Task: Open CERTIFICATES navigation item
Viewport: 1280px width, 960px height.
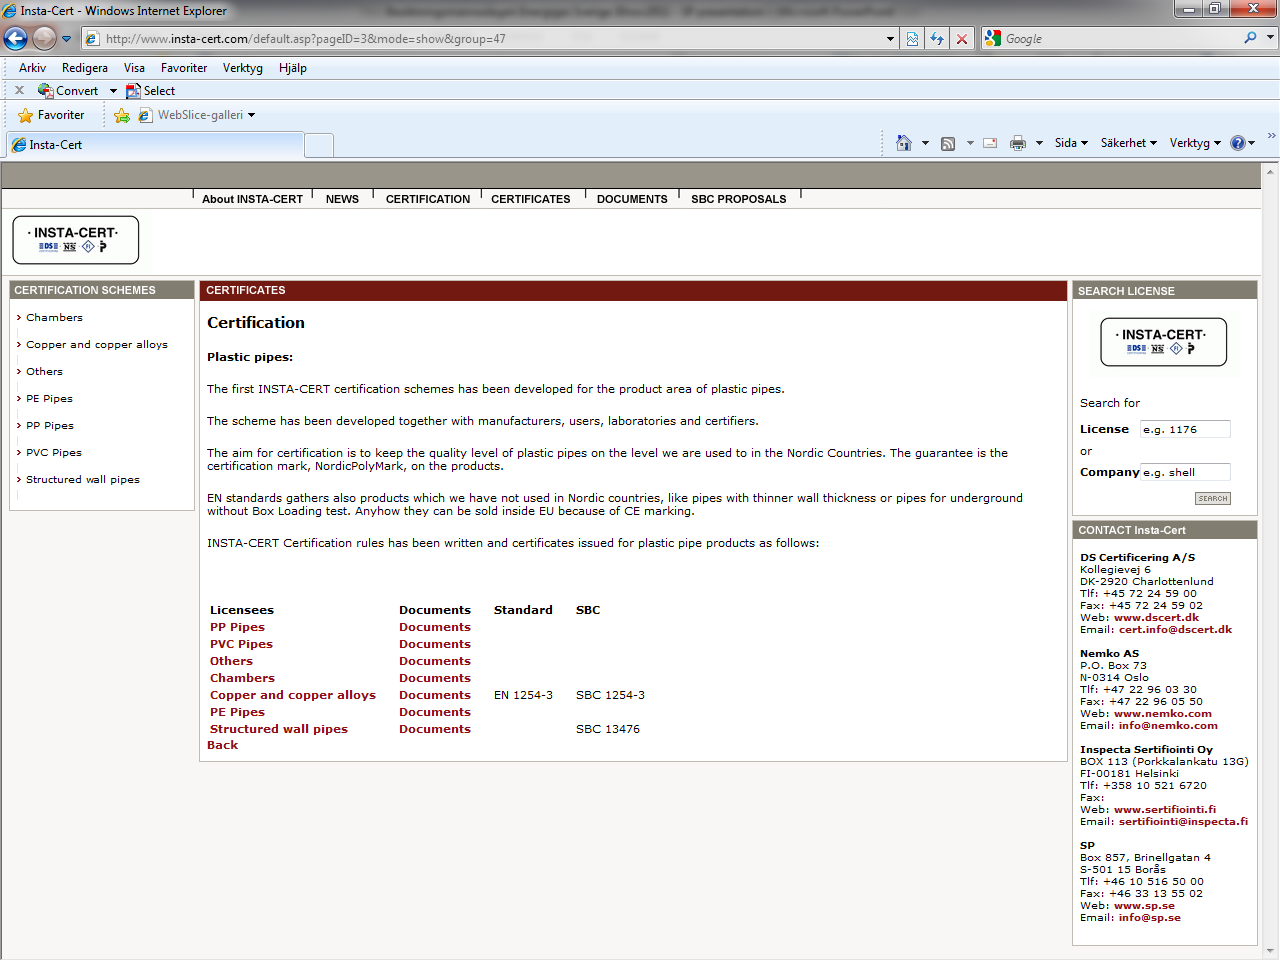Action: (531, 199)
